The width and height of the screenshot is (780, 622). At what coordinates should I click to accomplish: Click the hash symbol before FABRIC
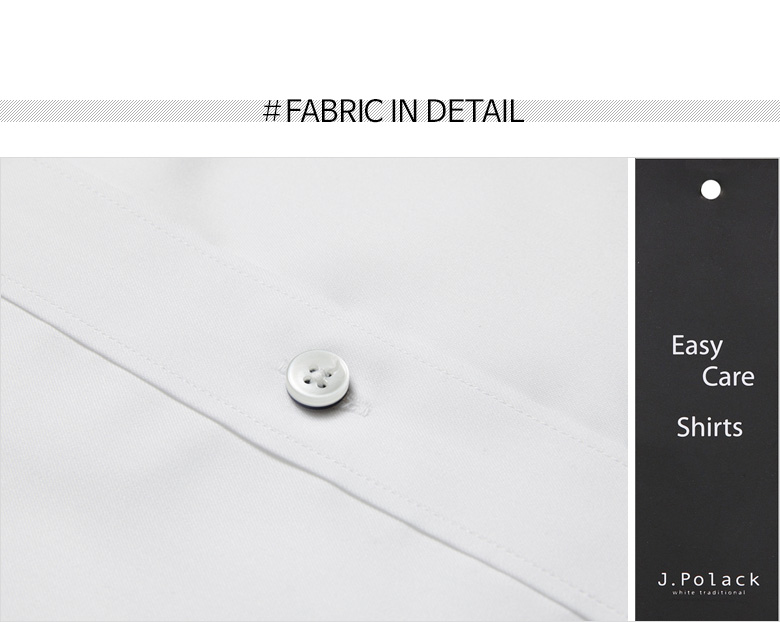click(x=272, y=110)
